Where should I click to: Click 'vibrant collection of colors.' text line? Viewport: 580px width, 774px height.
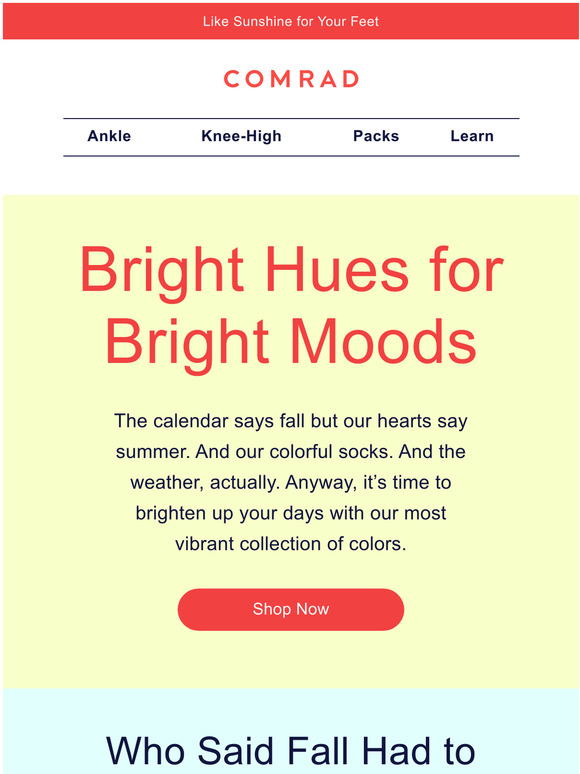(x=291, y=543)
